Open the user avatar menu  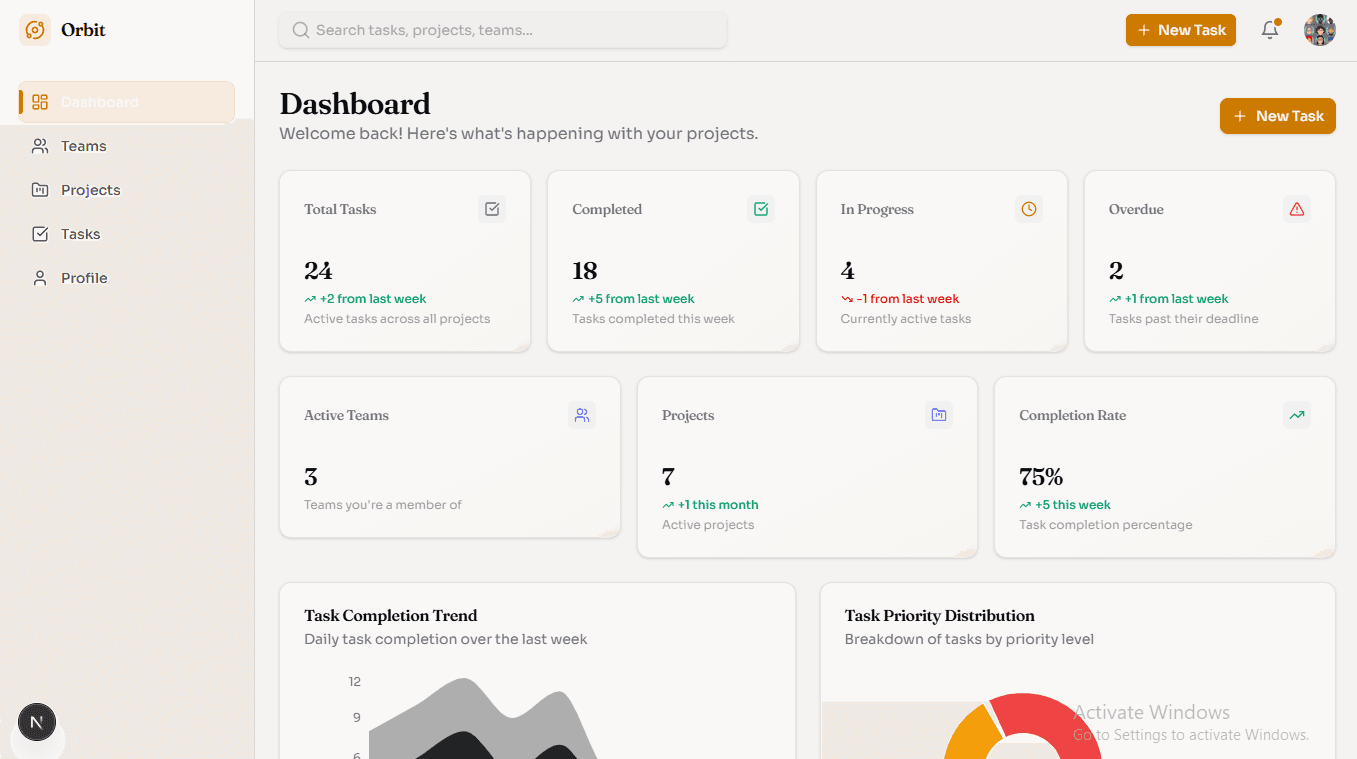click(1320, 30)
